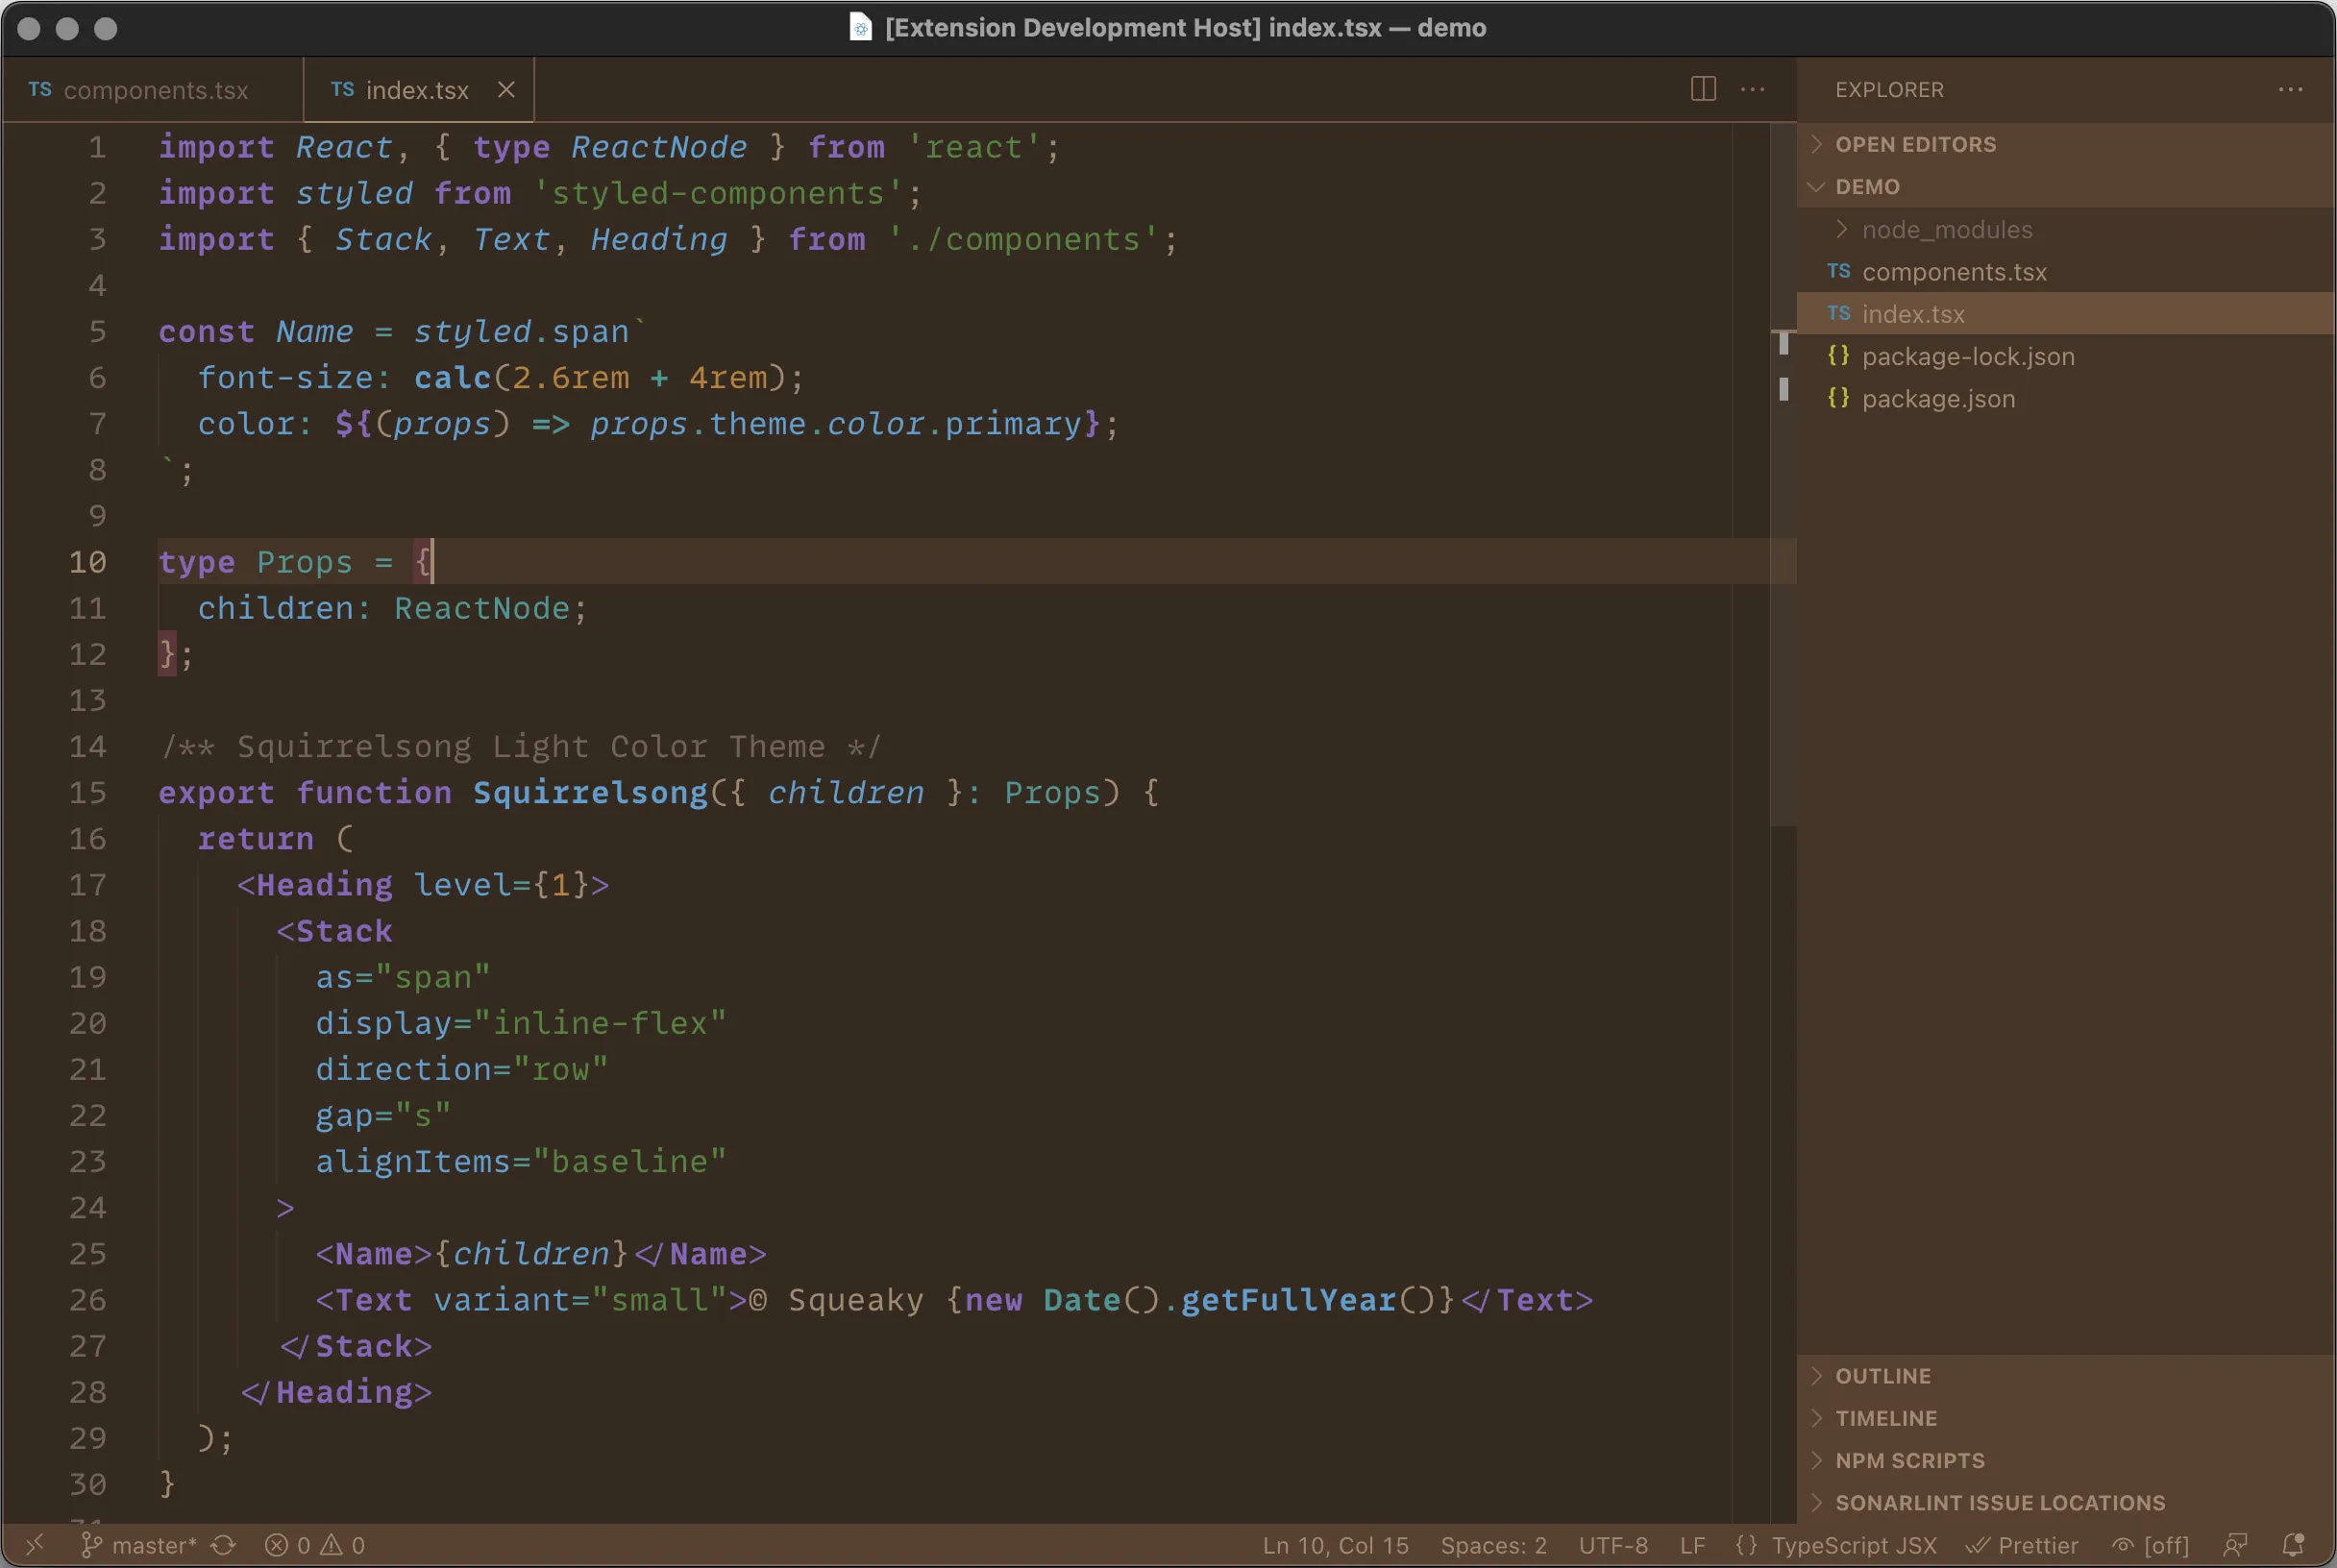Click the node_modules tree item
The image size is (2337, 1568).
coord(1947,231)
